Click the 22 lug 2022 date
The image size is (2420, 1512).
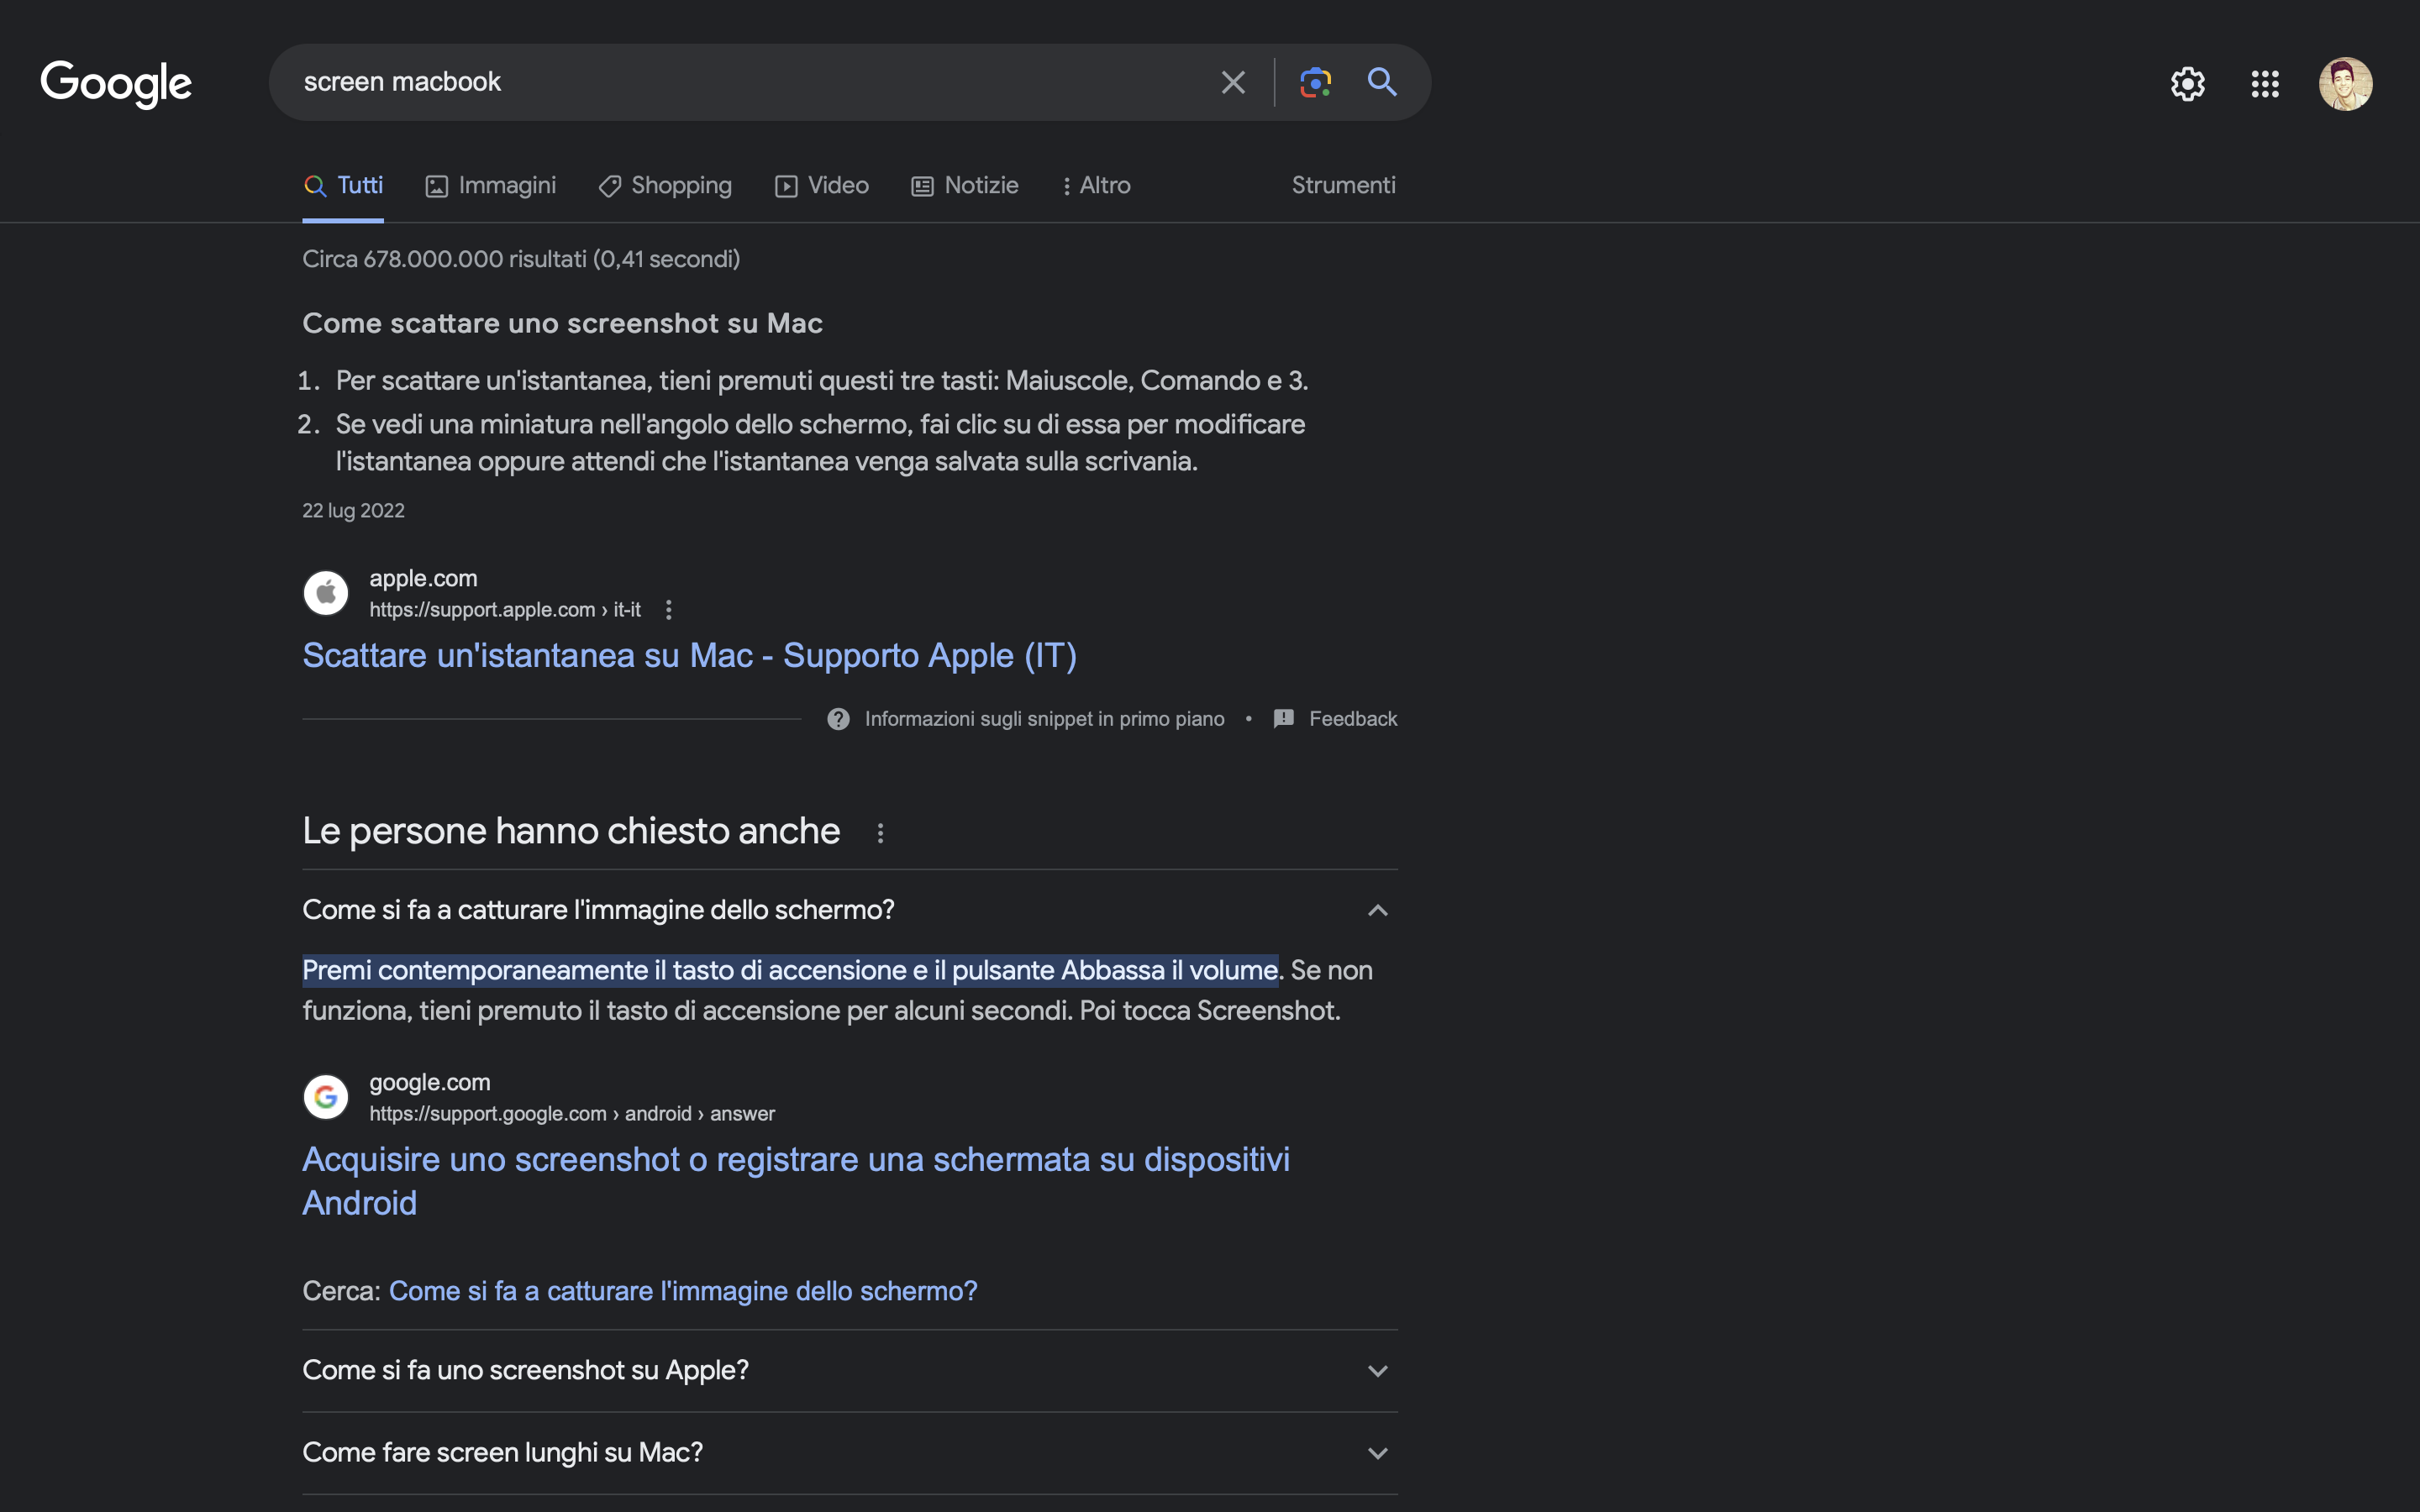pyautogui.click(x=354, y=511)
